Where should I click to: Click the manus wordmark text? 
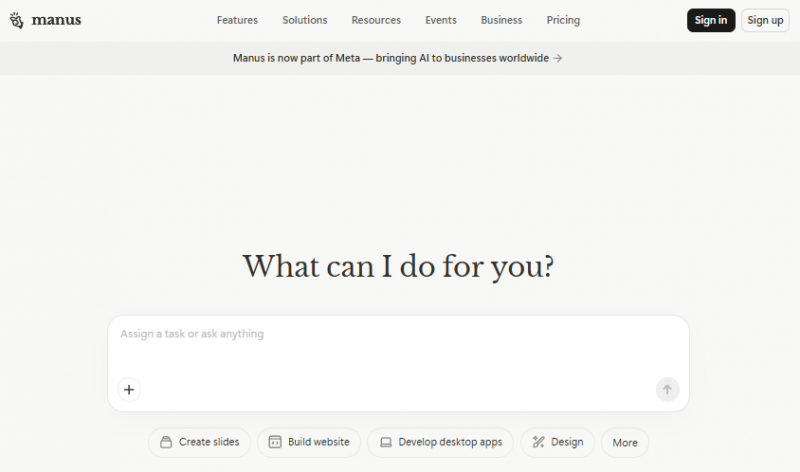coord(56,20)
